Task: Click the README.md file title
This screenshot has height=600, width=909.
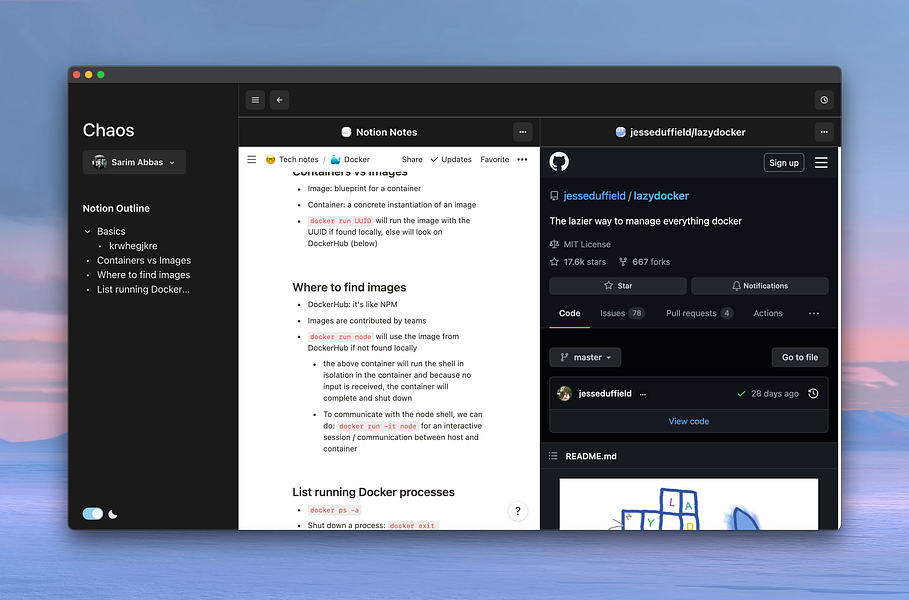Action: 591,456
